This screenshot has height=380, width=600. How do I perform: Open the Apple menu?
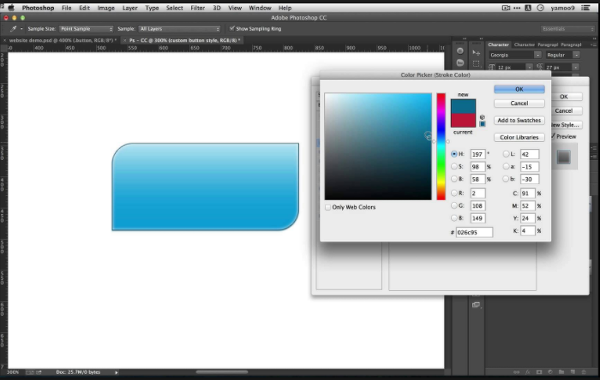[x=11, y=7]
